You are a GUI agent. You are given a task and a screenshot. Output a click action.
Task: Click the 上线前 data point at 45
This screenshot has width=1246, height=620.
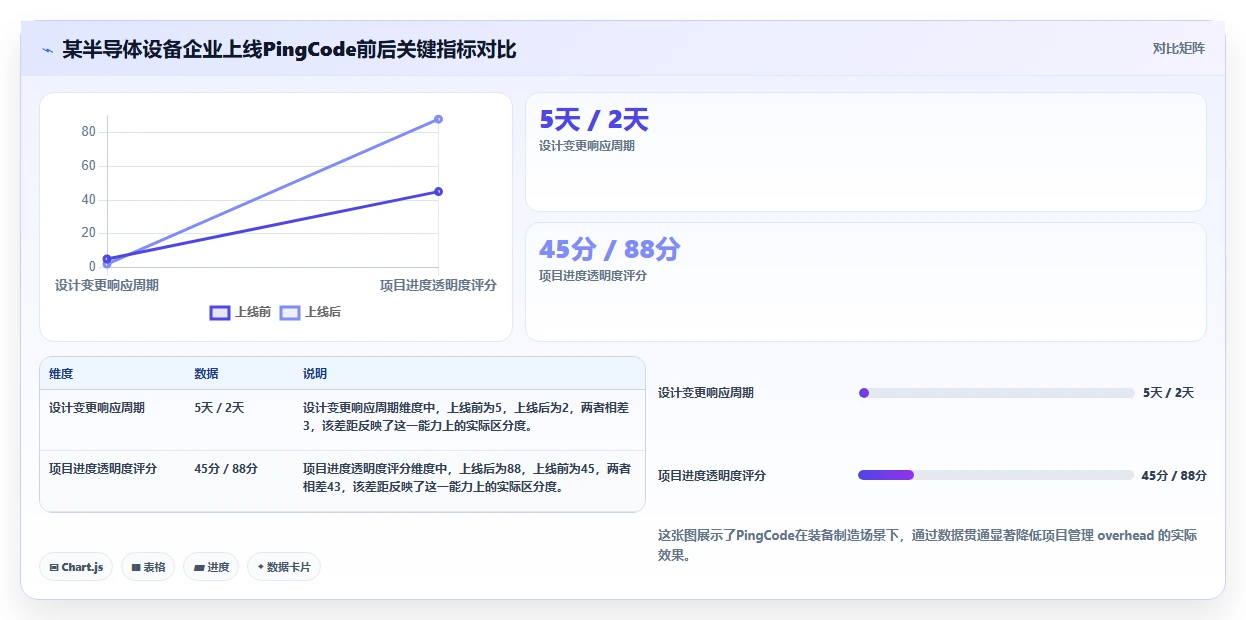438,191
